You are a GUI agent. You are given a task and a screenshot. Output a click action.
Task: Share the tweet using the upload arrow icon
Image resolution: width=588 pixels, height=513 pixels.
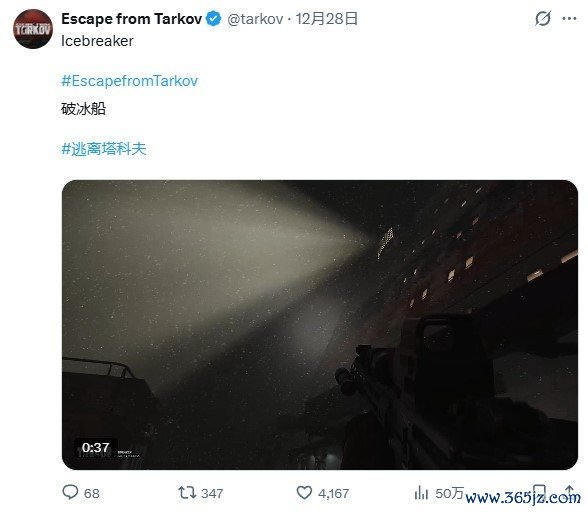coord(569,492)
